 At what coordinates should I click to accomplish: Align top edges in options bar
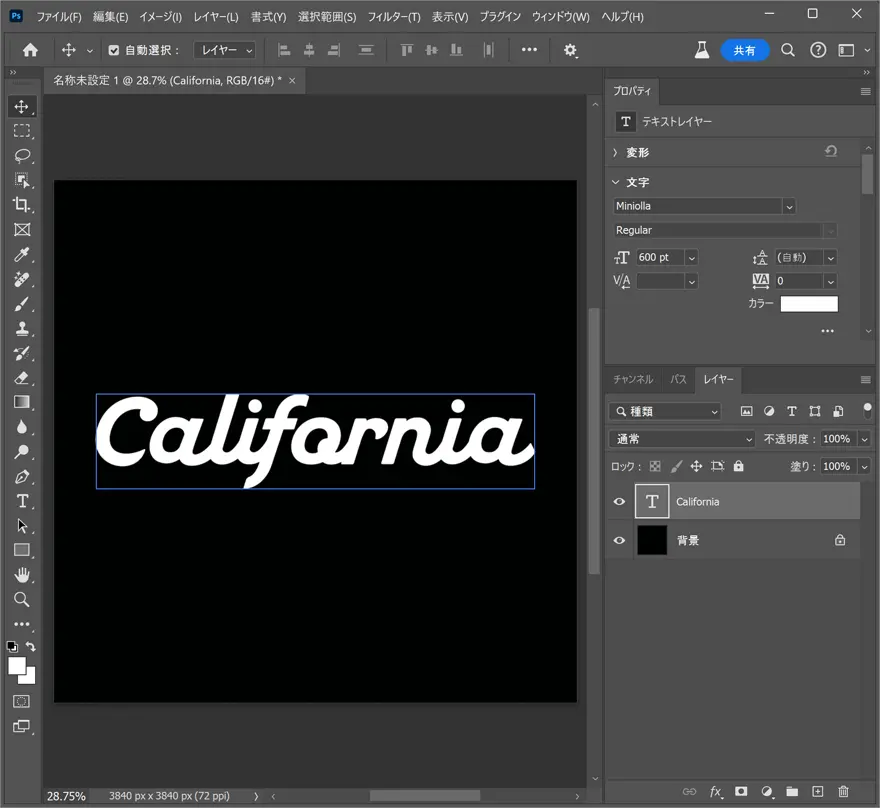click(x=407, y=50)
